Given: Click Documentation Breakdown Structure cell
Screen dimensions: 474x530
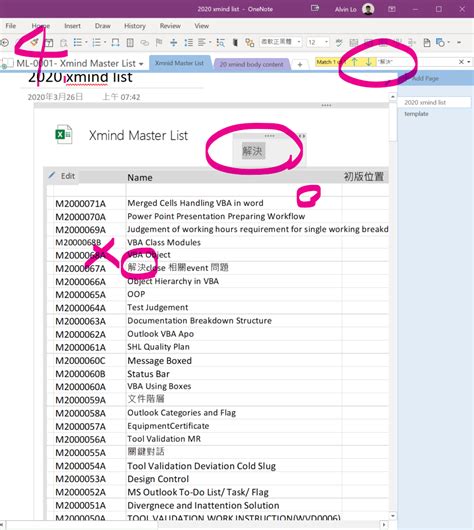Looking at the screenshot, I should pos(199,320).
